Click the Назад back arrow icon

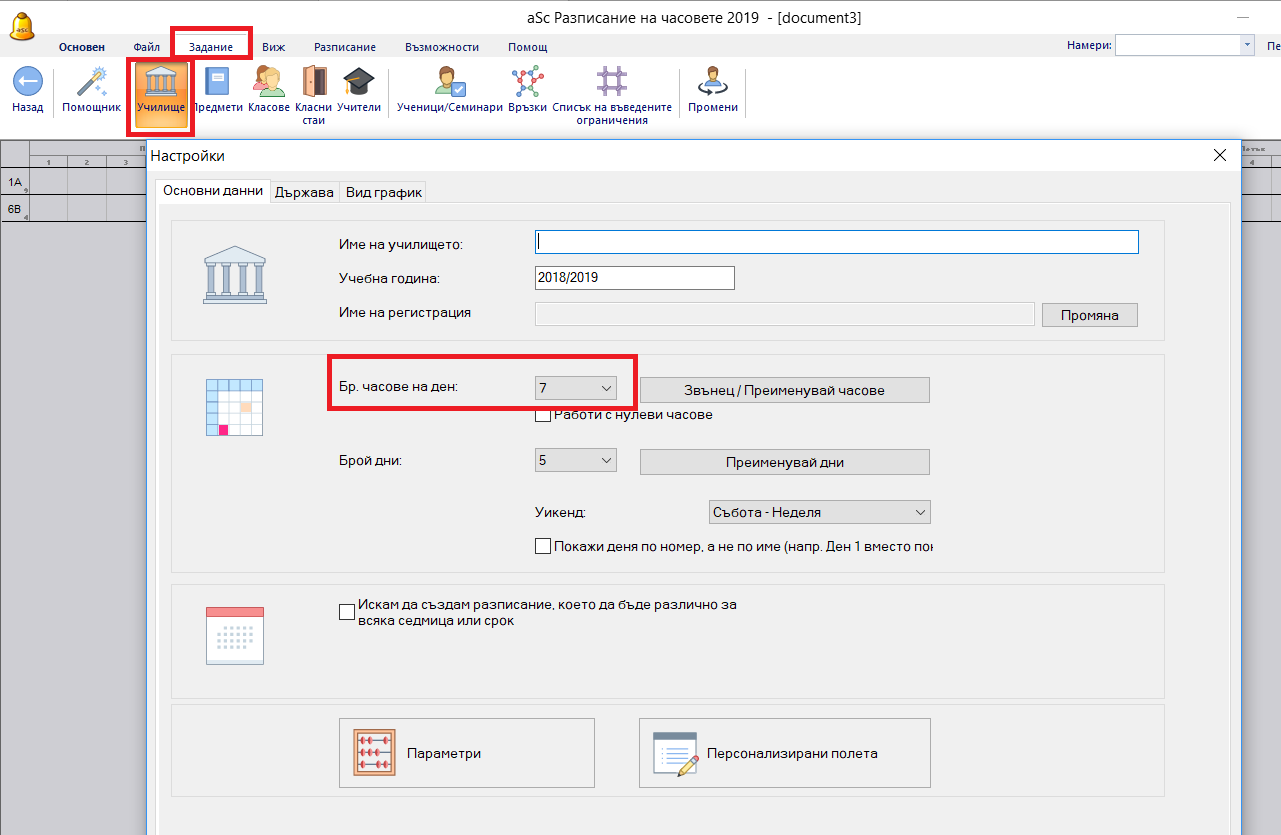27,82
